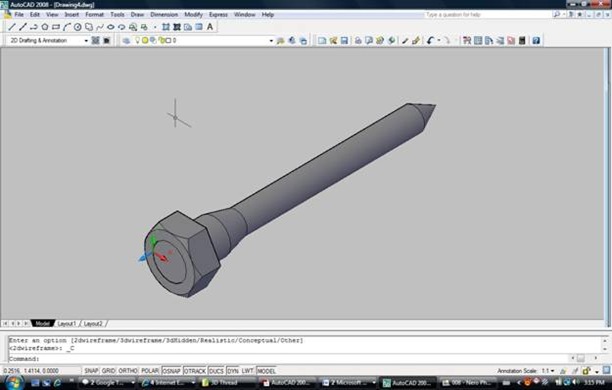Viewport: 612px width, 390px height.
Task: Select the Rectangle draw tool
Action: pyautogui.click(x=56, y=27)
